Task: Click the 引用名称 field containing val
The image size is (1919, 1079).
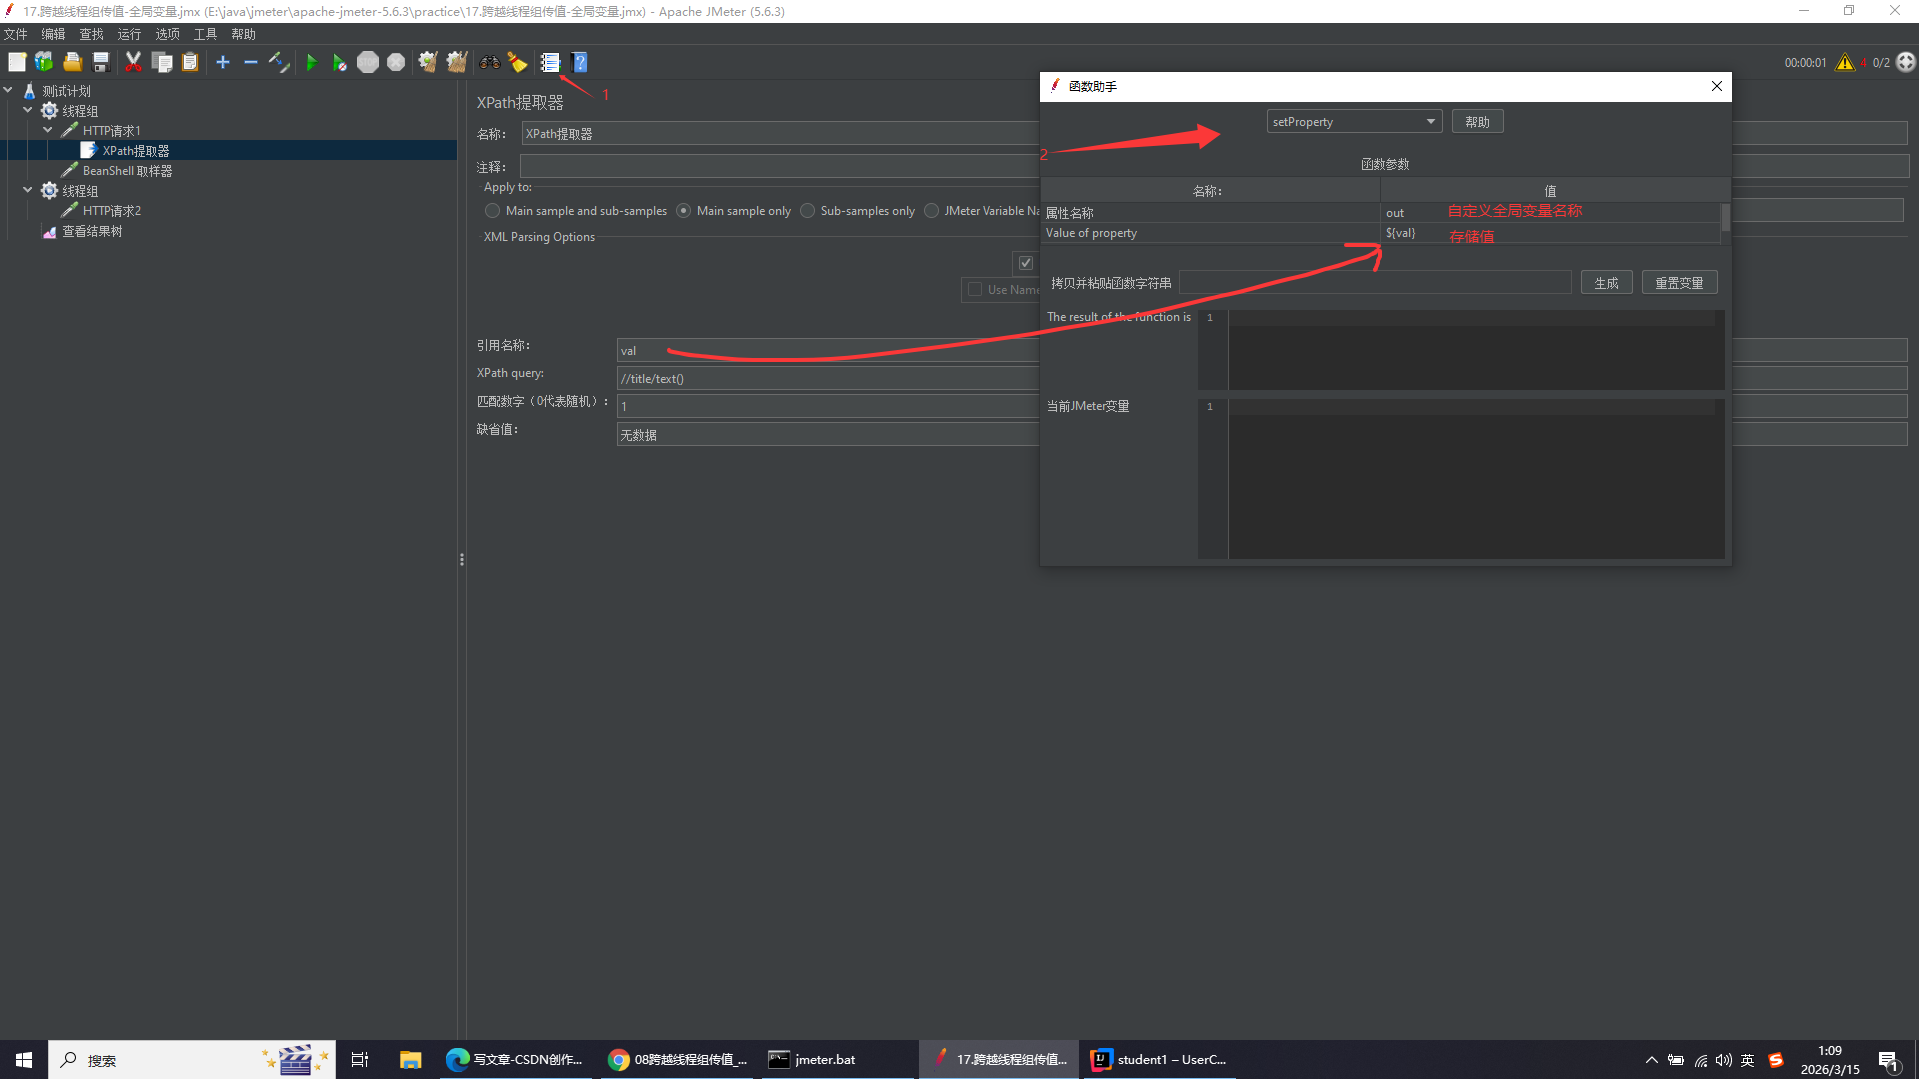Action: pyautogui.click(x=828, y=350)
